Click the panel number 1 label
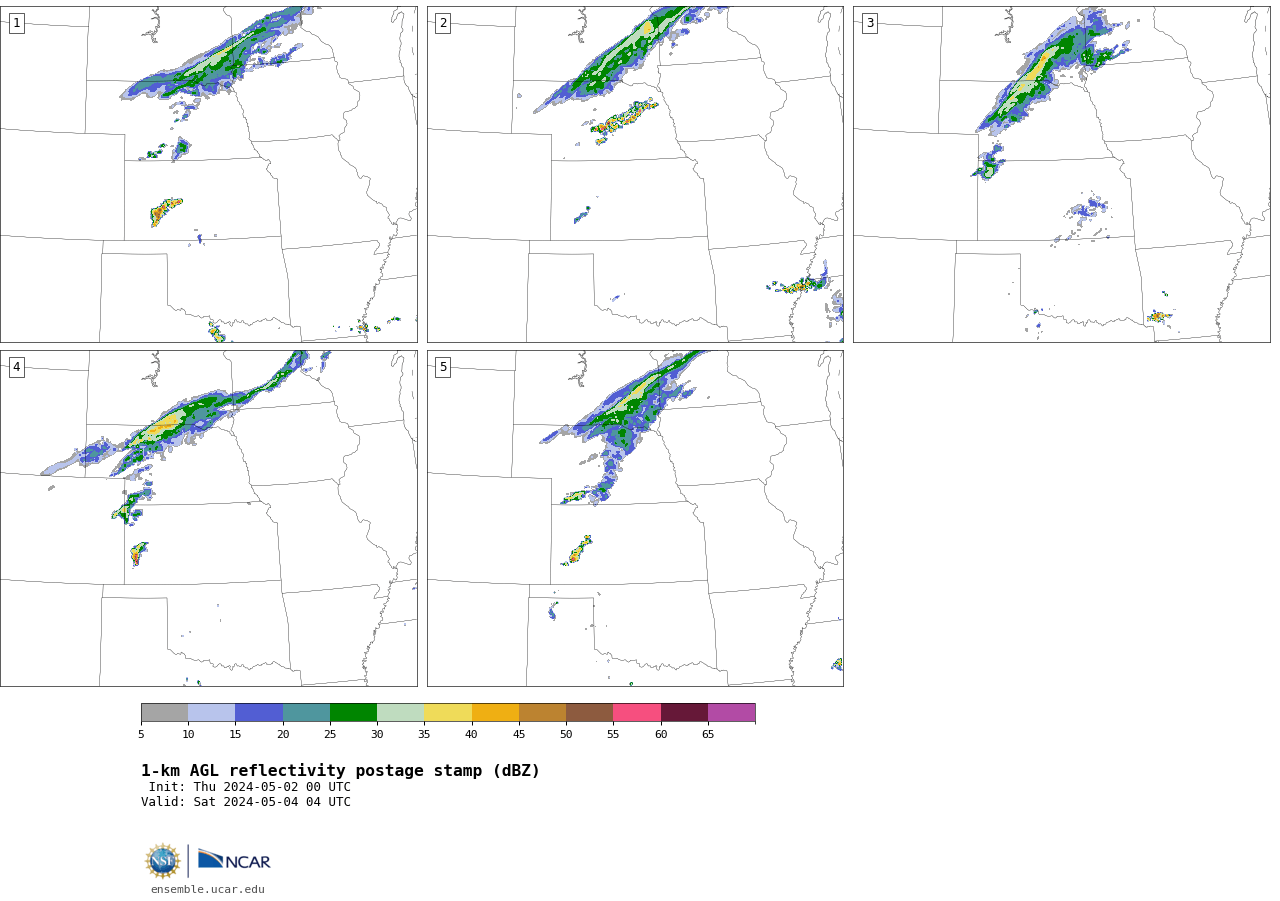Image resolution: width=1280 pixels, height=901 pixels. (x=16, y=23)
